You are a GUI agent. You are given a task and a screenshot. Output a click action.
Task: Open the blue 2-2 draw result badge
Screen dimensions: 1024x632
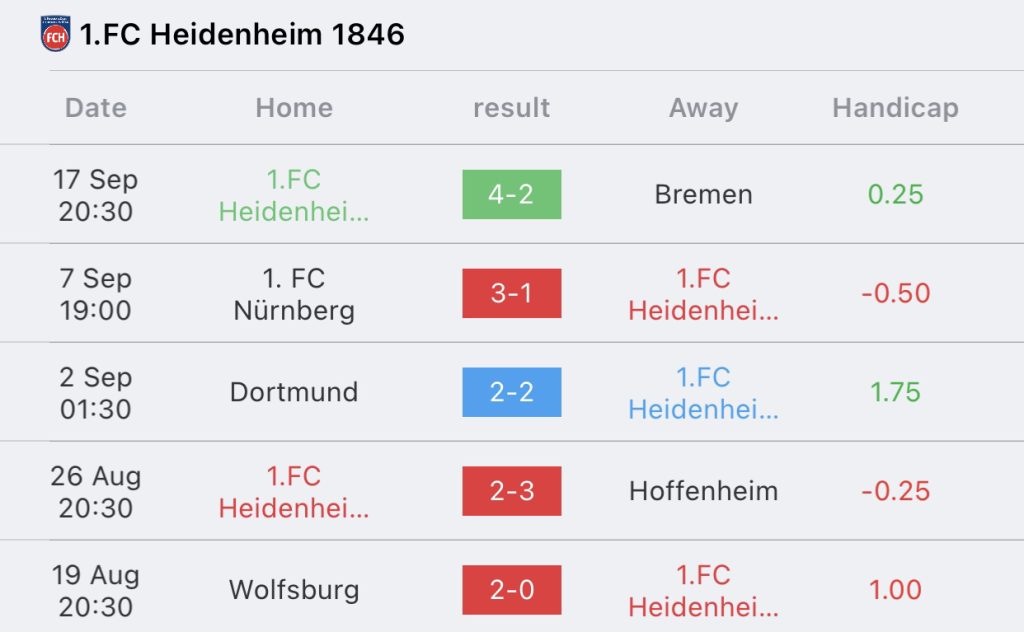(x=511, y=392)
